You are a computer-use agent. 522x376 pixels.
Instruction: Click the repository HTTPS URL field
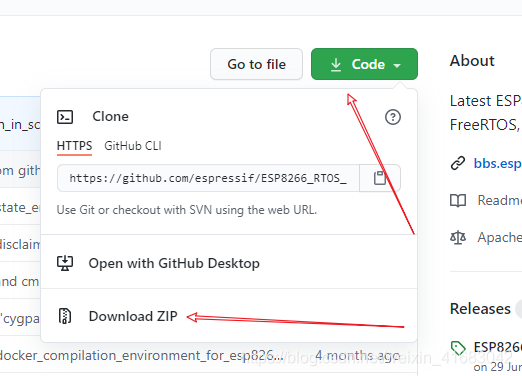pyautogui.click(x=208, y=178)
